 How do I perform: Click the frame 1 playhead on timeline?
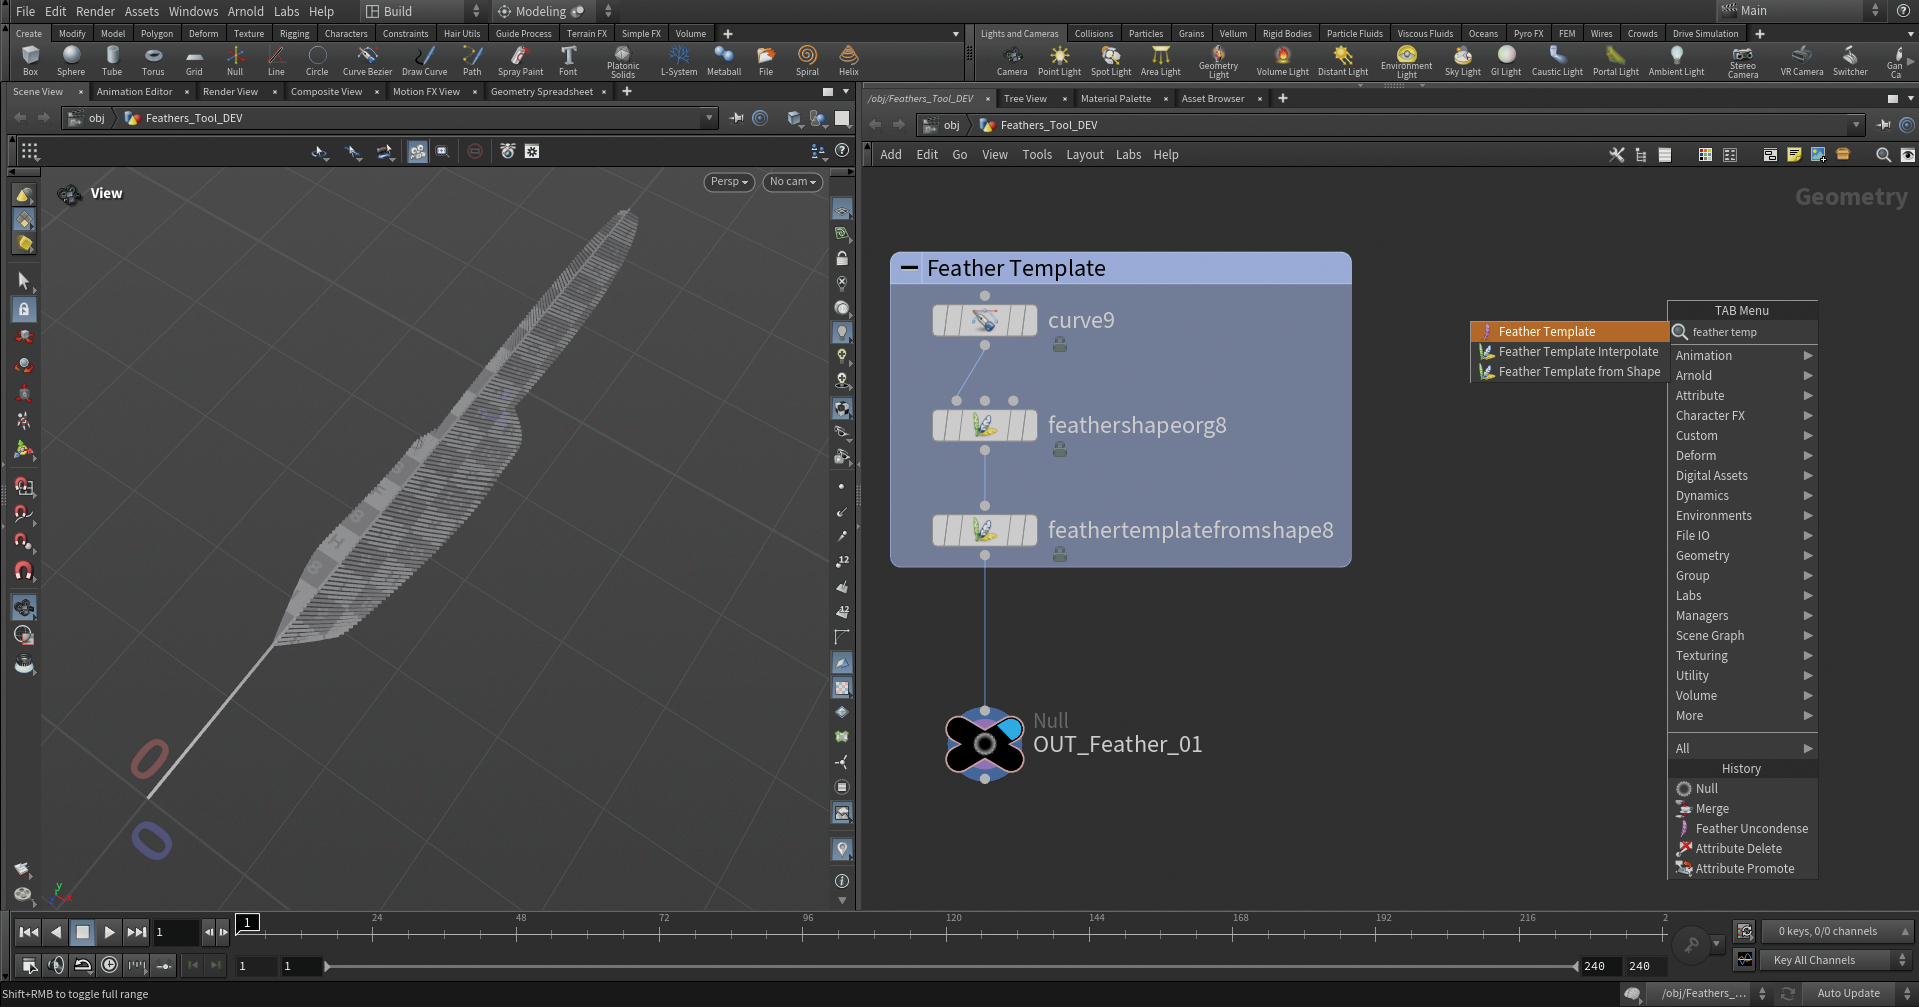248,923
